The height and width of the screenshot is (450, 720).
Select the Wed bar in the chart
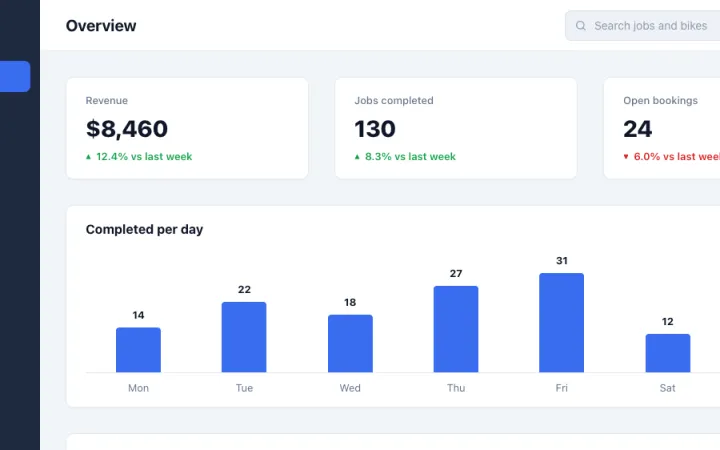(350, 343)
